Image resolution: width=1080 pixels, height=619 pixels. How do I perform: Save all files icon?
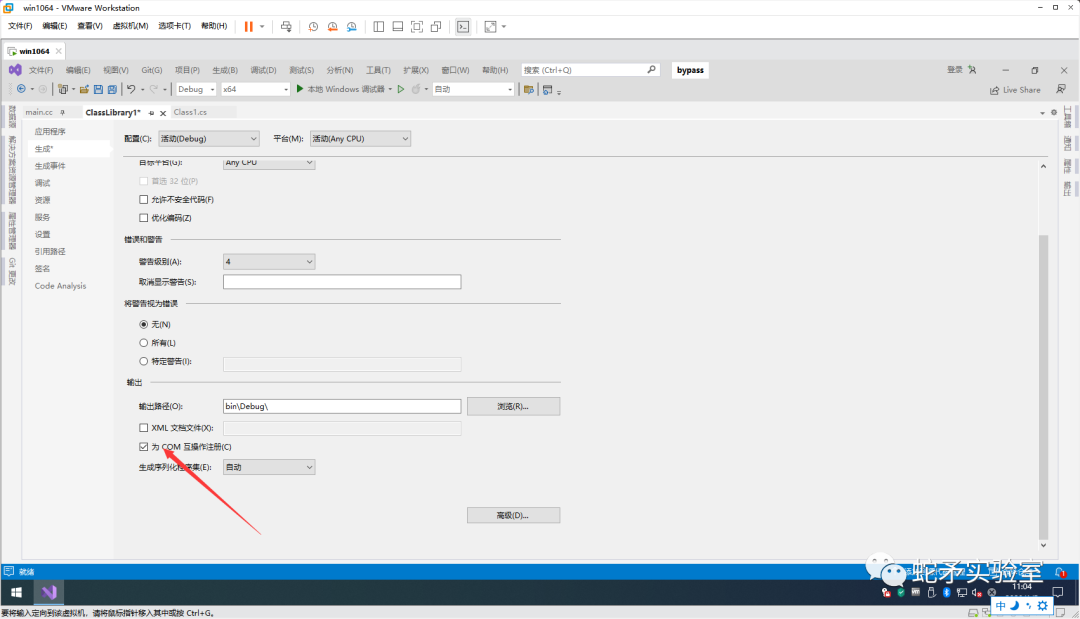point(112,89)
